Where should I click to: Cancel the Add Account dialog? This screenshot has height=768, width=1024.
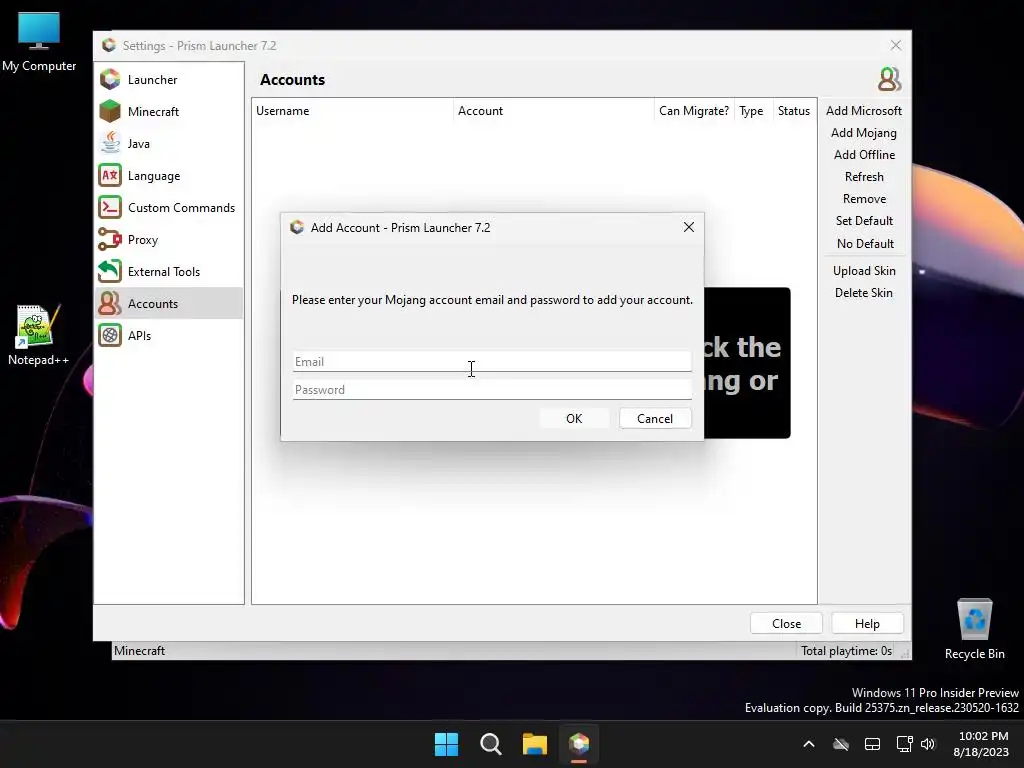point(655,419)
